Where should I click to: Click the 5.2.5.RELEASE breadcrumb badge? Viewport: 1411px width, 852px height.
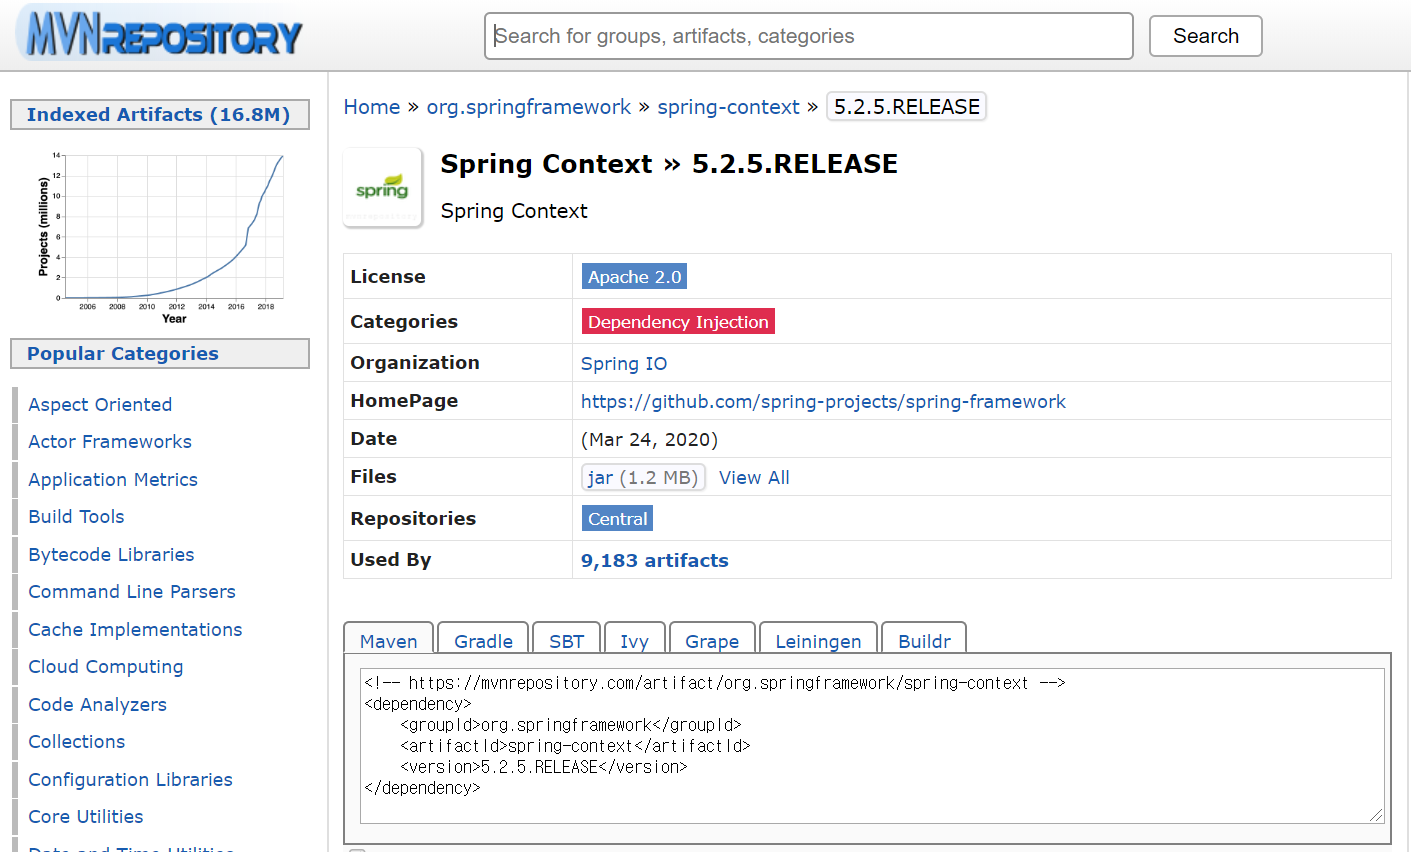point(907,107)
